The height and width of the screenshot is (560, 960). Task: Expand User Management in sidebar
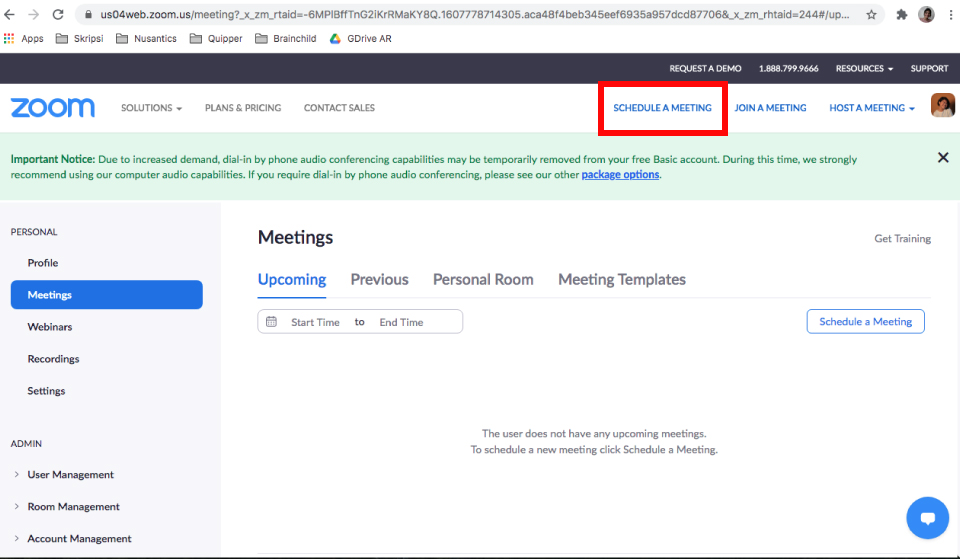point(70,475)
